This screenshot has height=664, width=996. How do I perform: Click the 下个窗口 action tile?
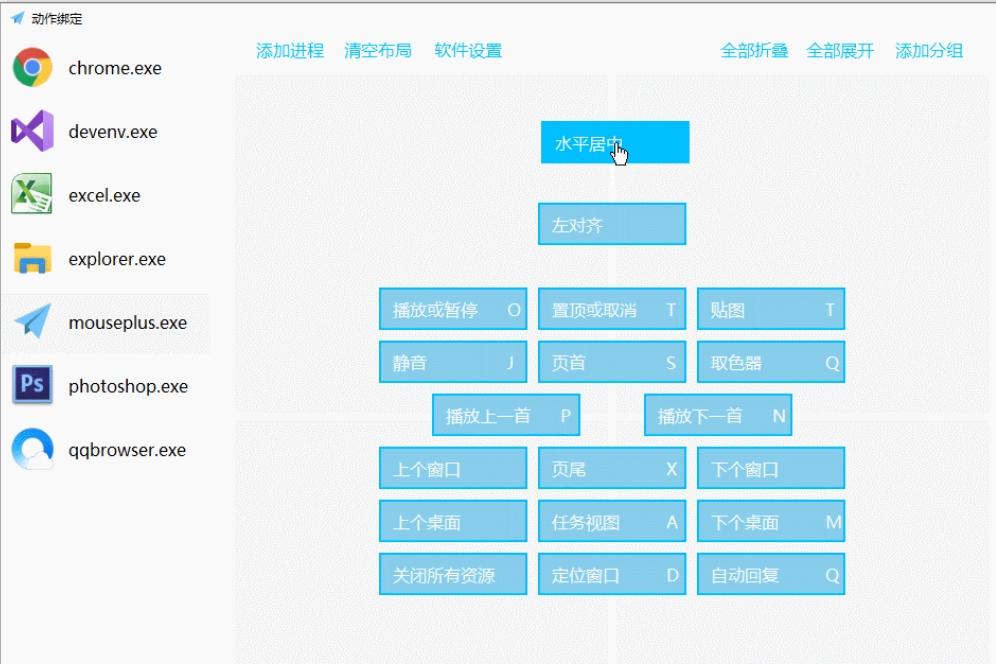[x=771, y=468]
